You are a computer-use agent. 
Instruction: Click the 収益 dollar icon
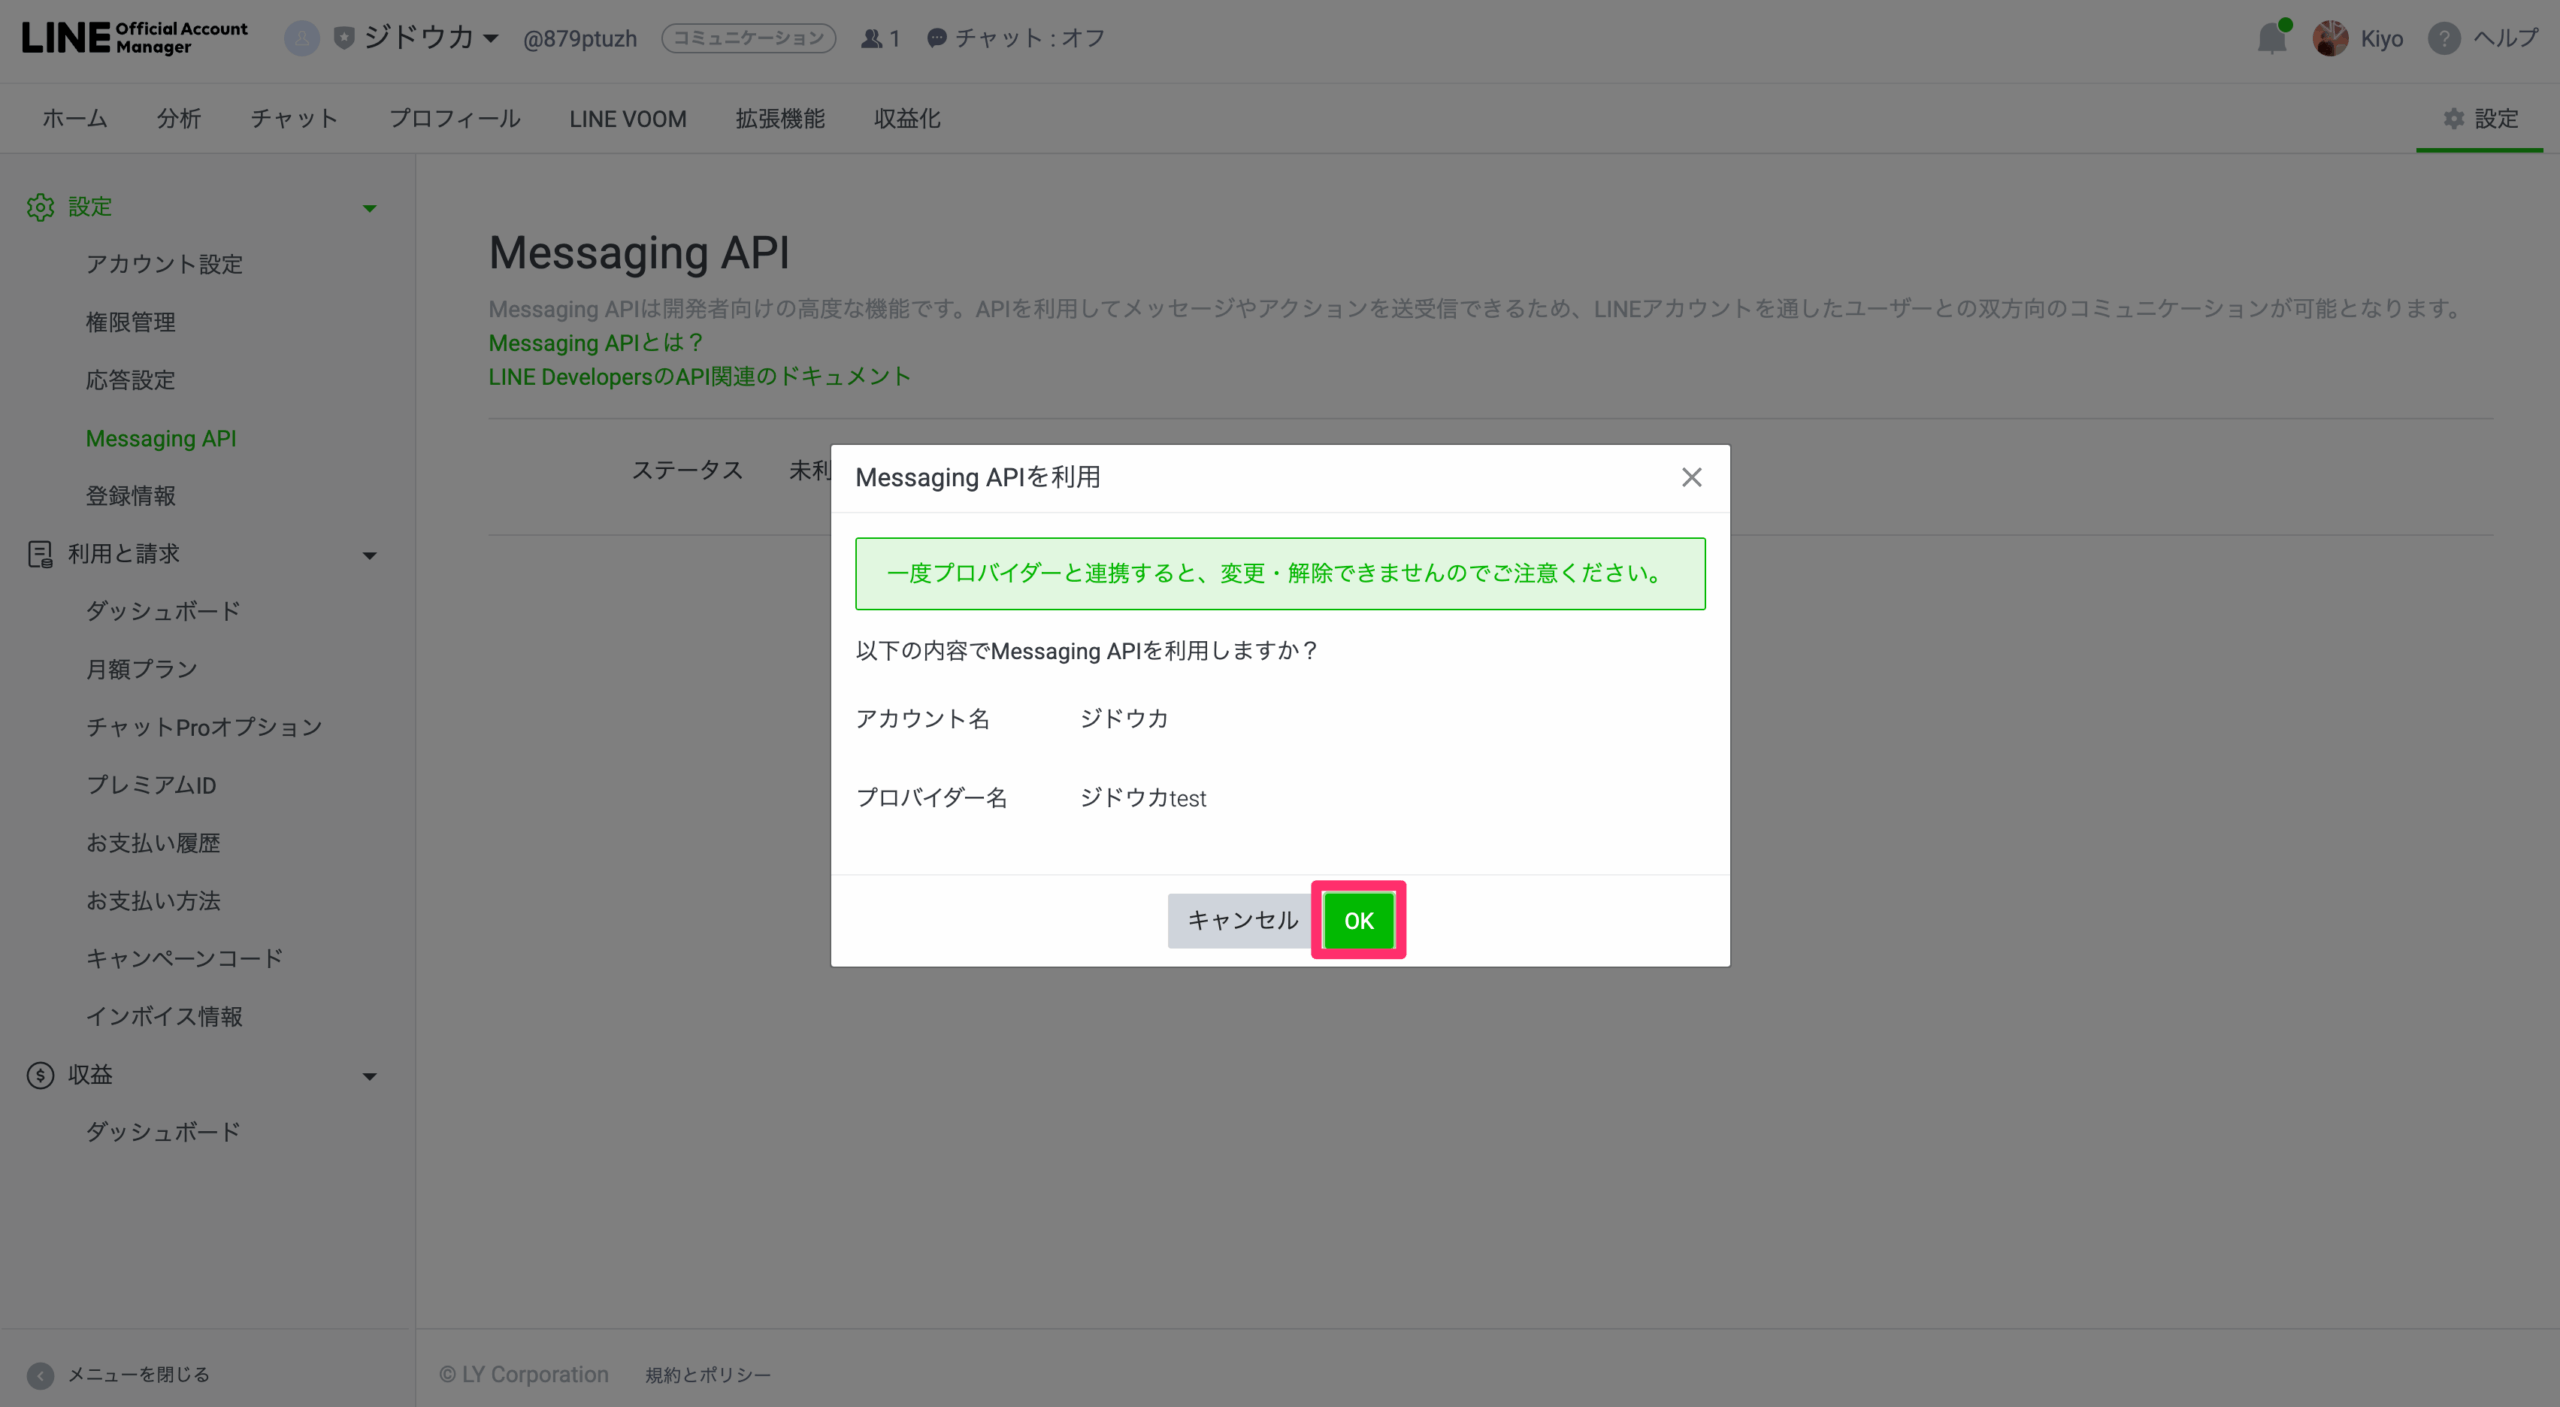pos(41,1075)
